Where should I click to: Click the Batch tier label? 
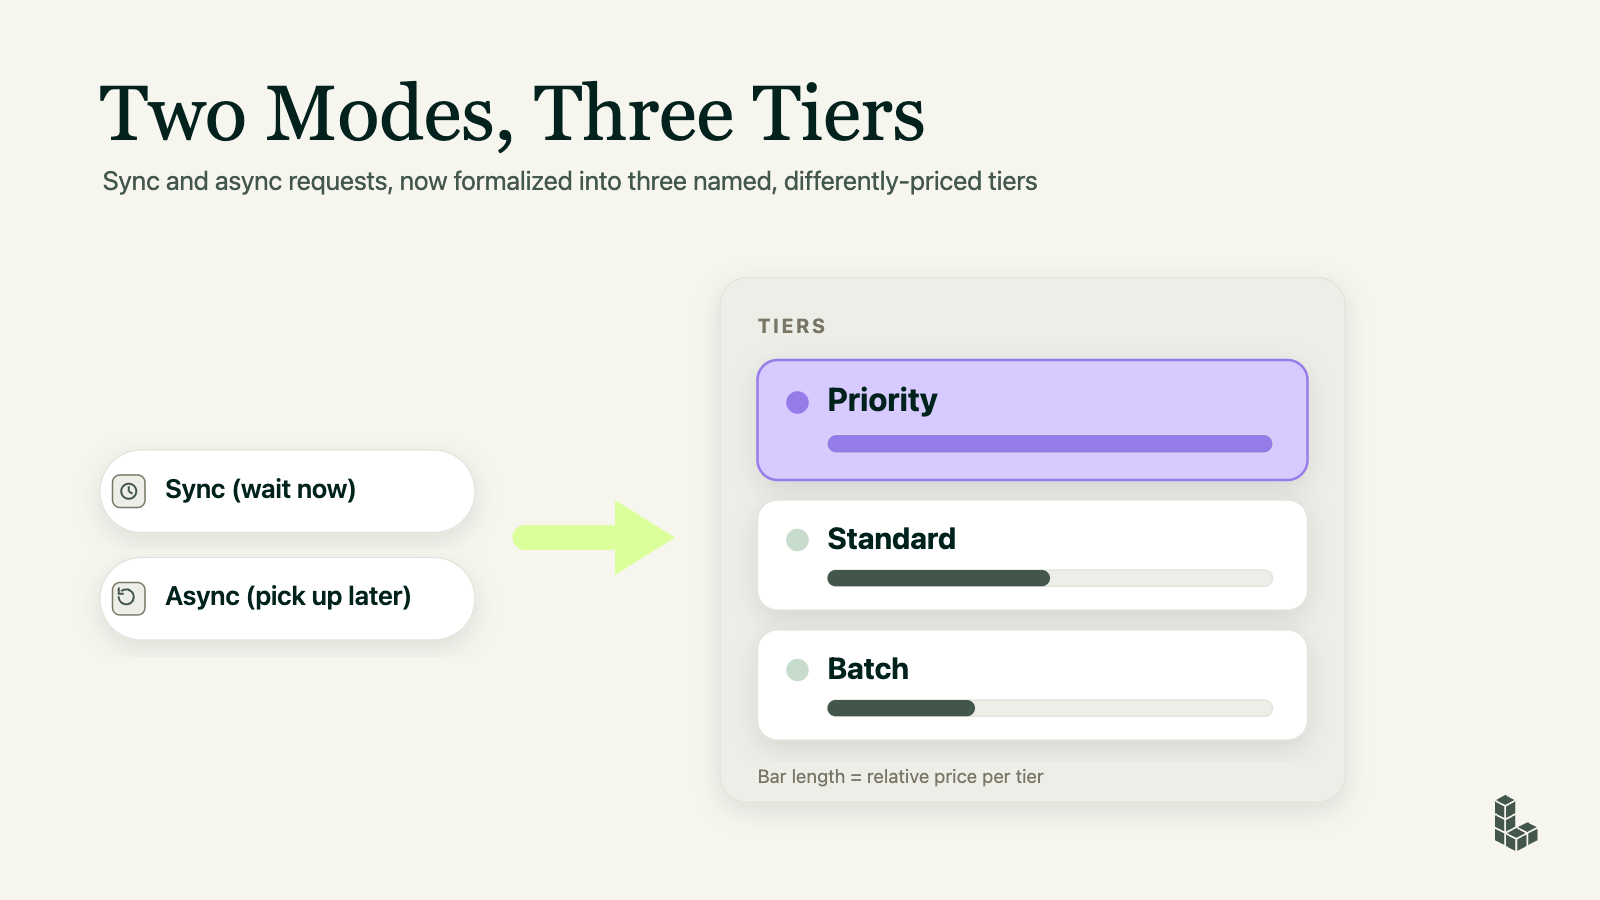pyautogui.click(x=868, y=669)
